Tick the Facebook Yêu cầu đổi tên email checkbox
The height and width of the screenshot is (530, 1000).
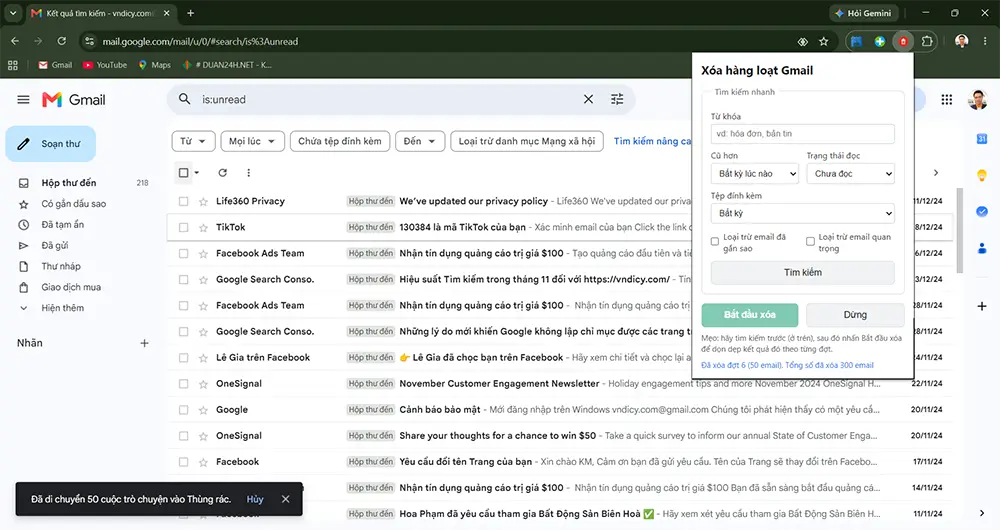pos(184,462)
